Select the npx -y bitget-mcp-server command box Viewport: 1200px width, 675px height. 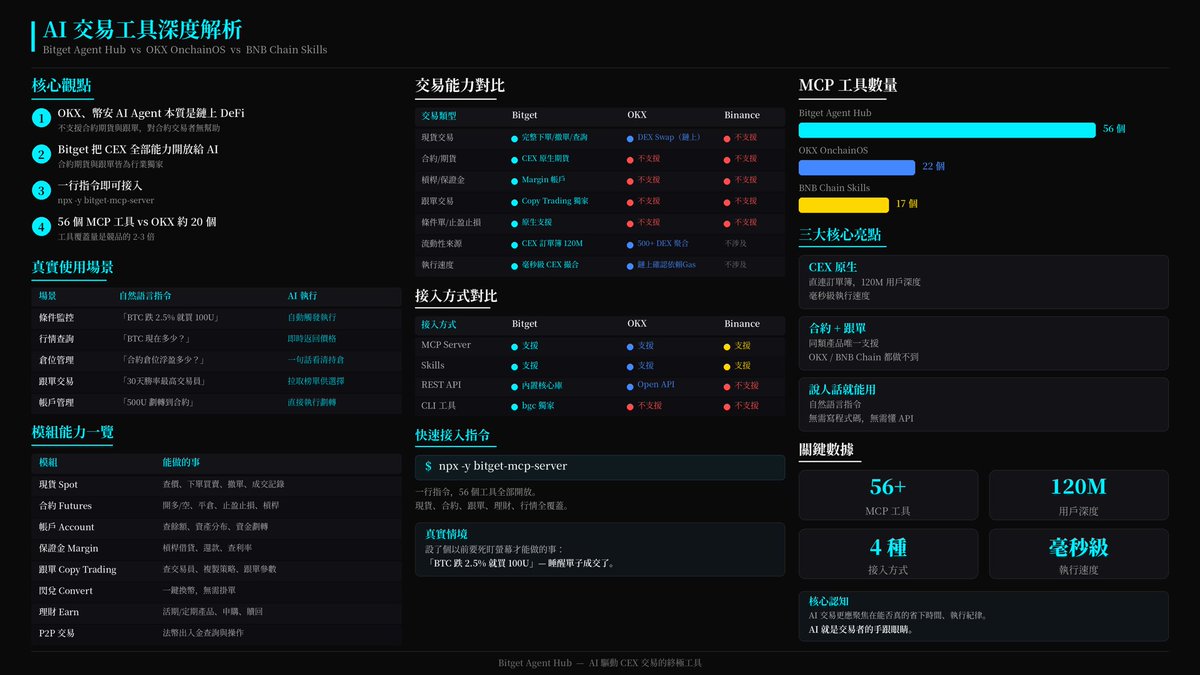tap(600, 467)
